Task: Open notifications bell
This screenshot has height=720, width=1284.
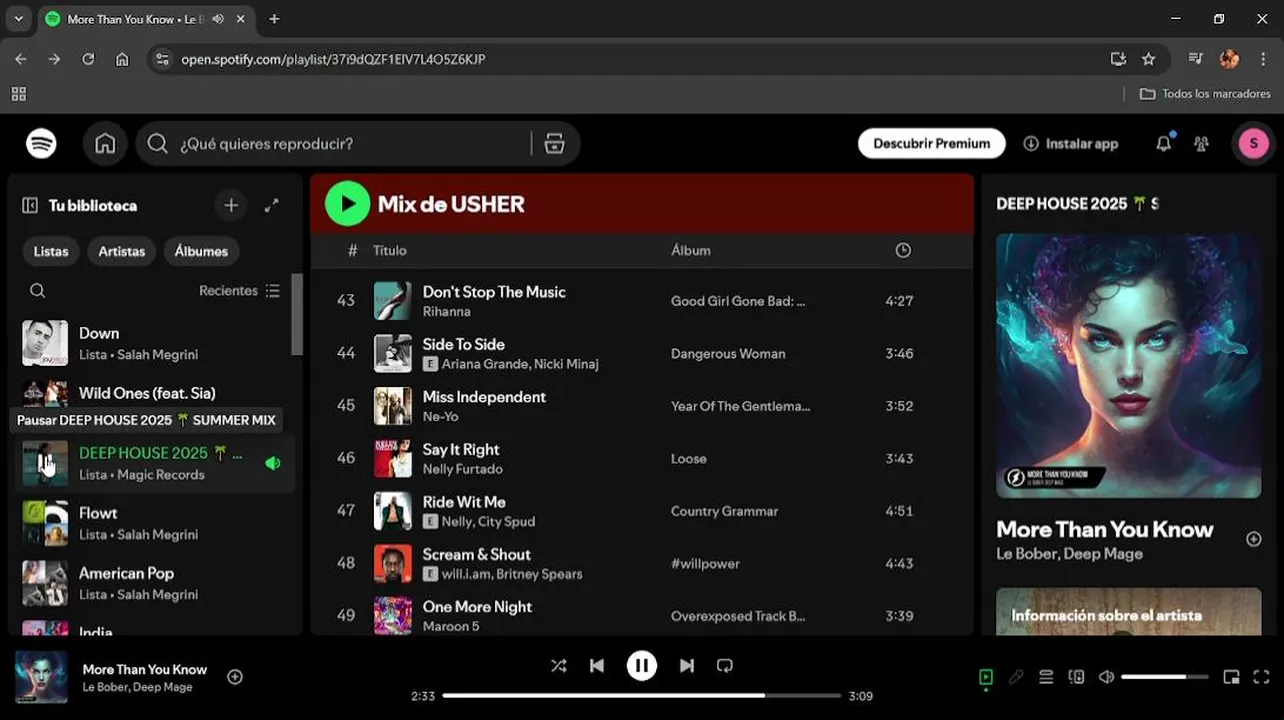Action: pos(1163,144)
